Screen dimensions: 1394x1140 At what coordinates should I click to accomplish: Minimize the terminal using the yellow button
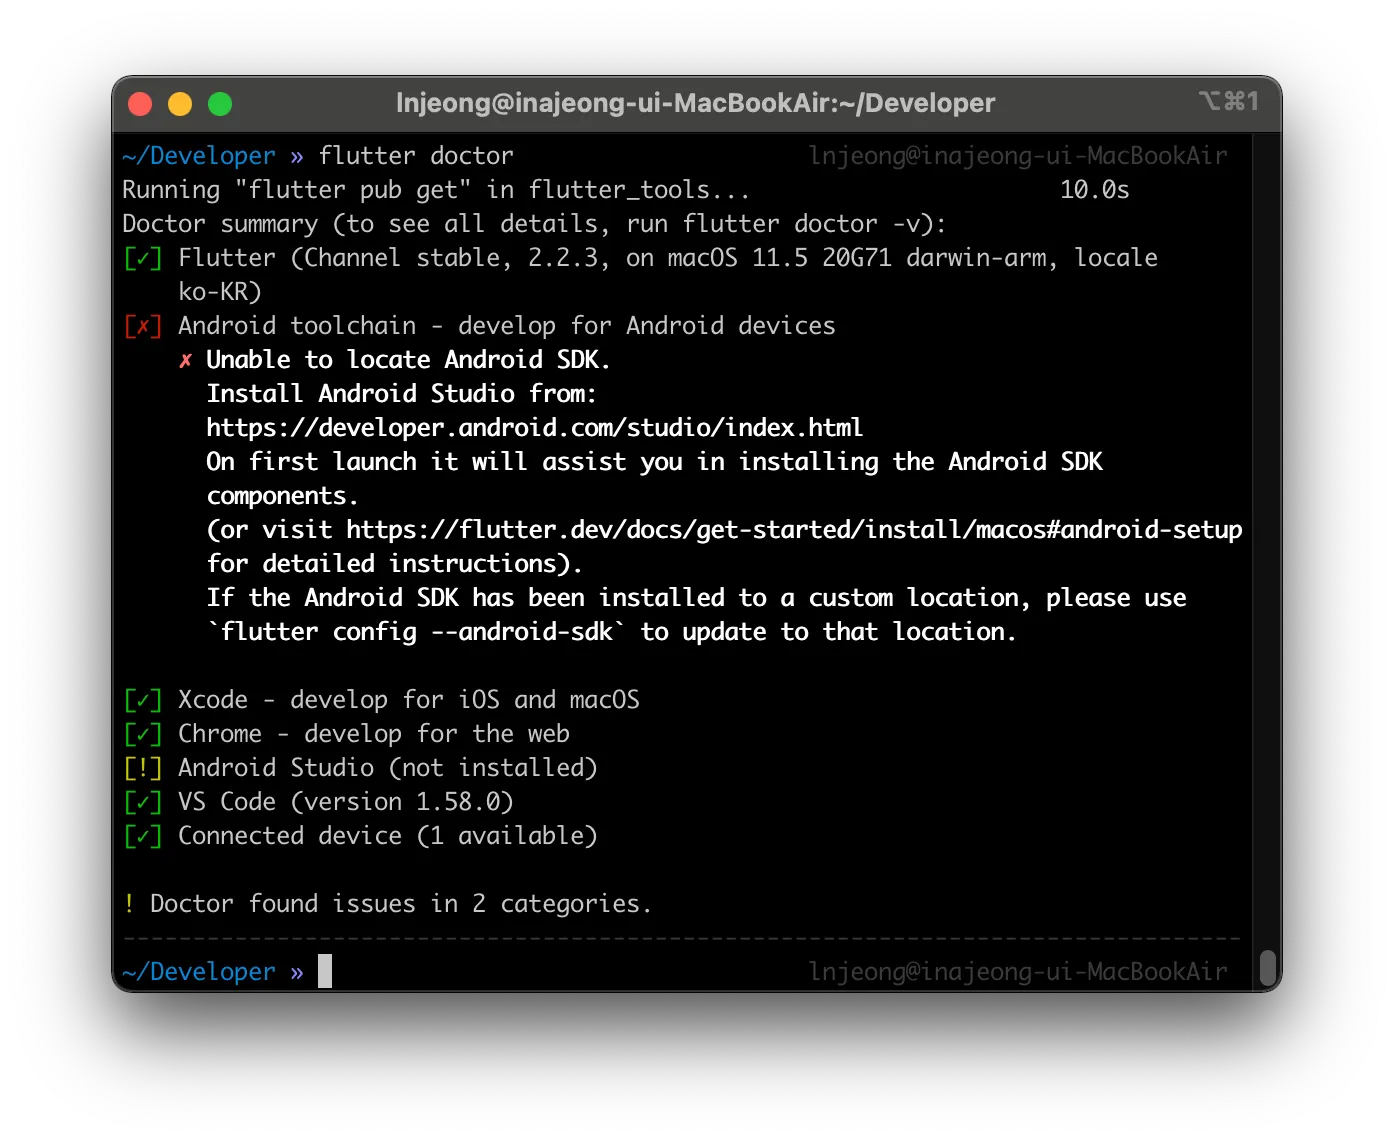click(x=180, y=104)
